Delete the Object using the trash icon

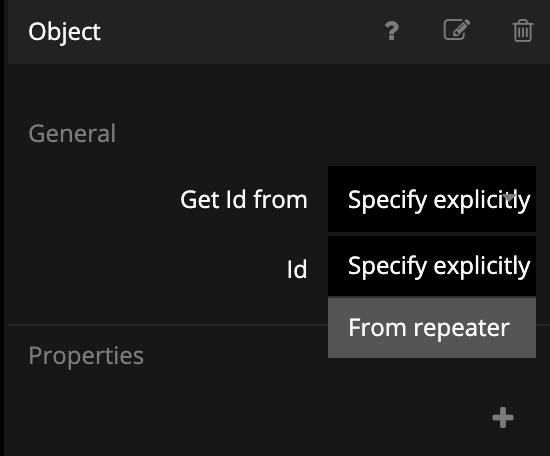tap(523, 31)
